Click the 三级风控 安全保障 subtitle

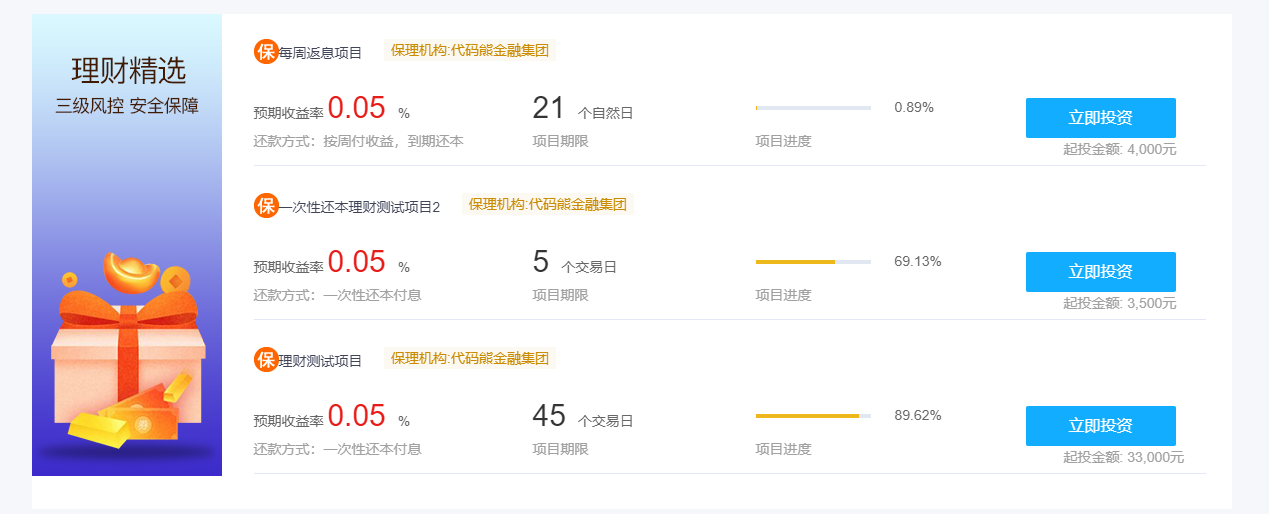[x=127, y=106]
